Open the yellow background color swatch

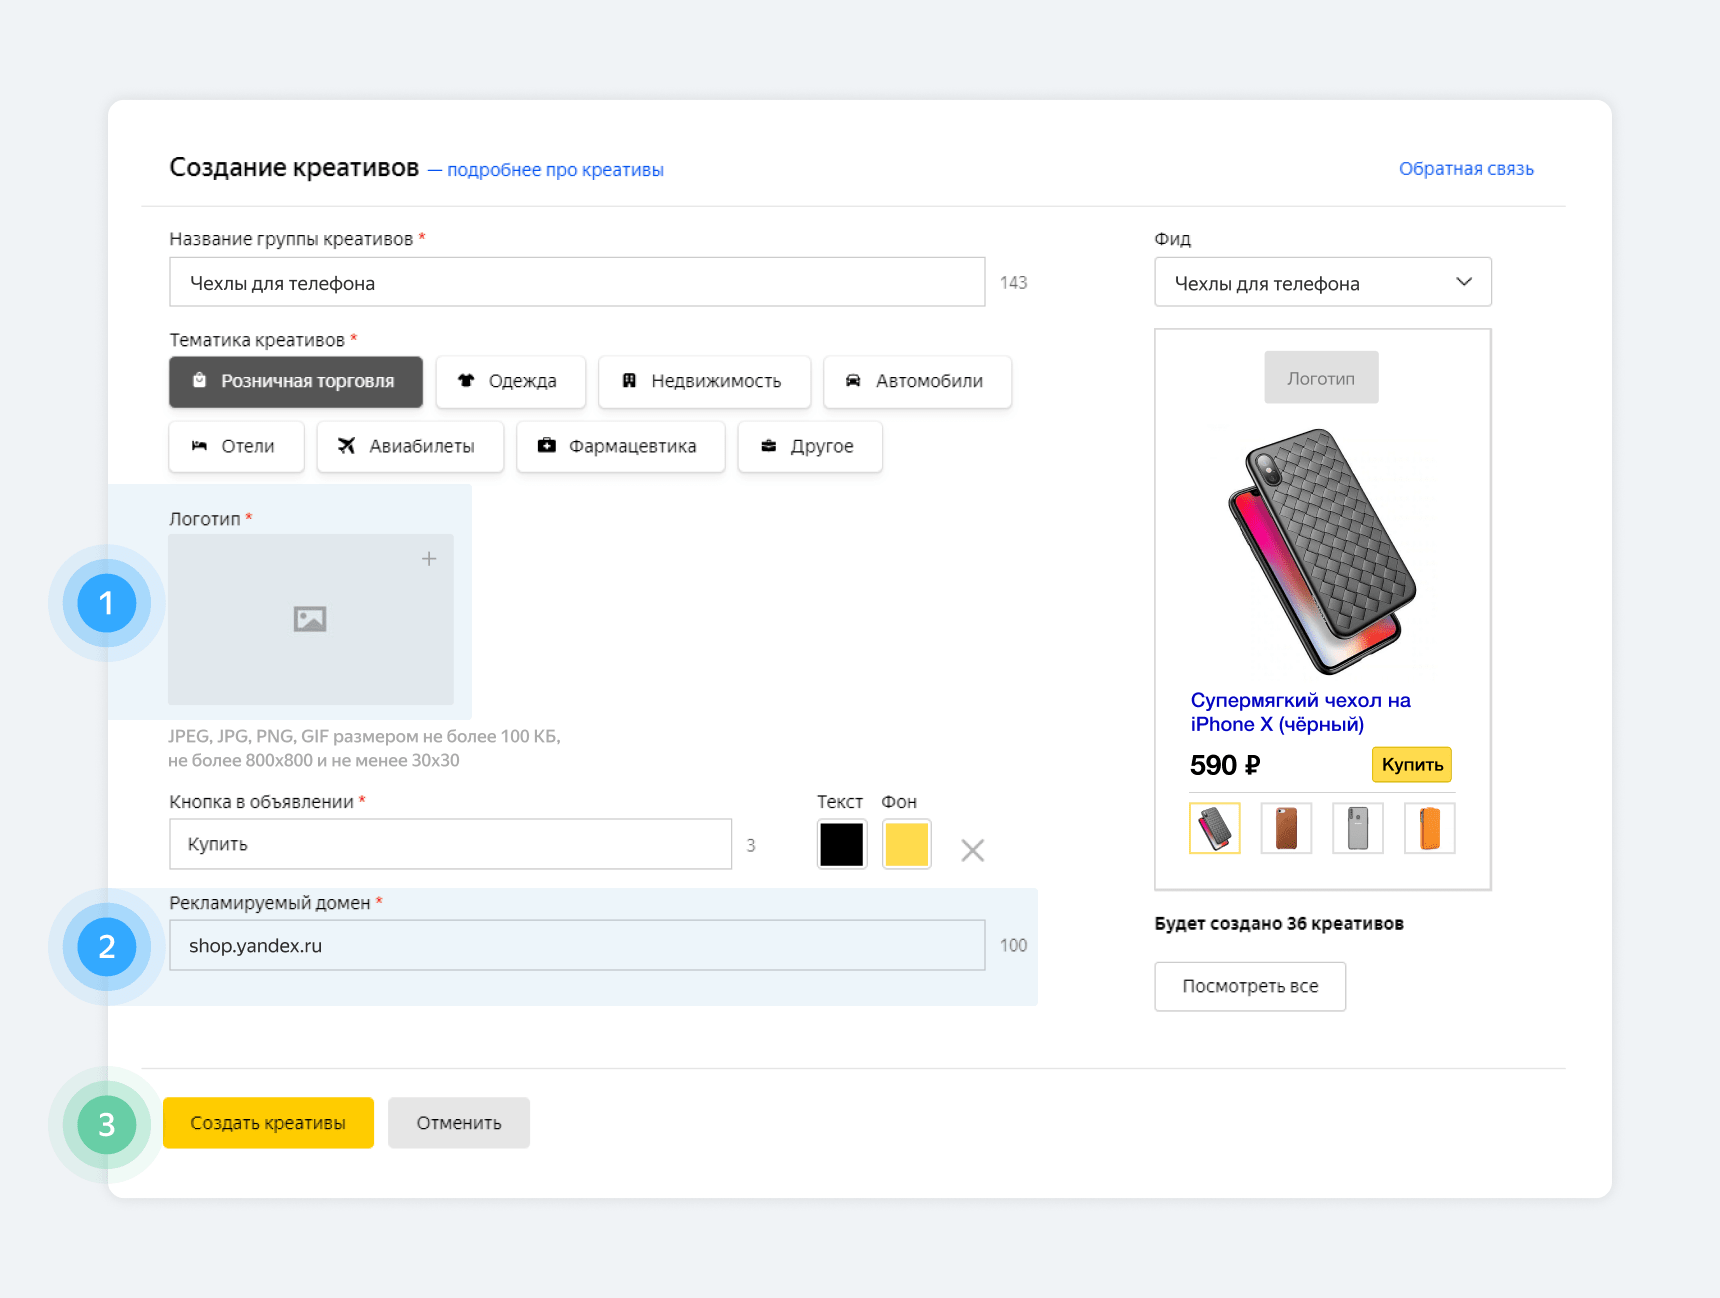[x=906, y=845]
